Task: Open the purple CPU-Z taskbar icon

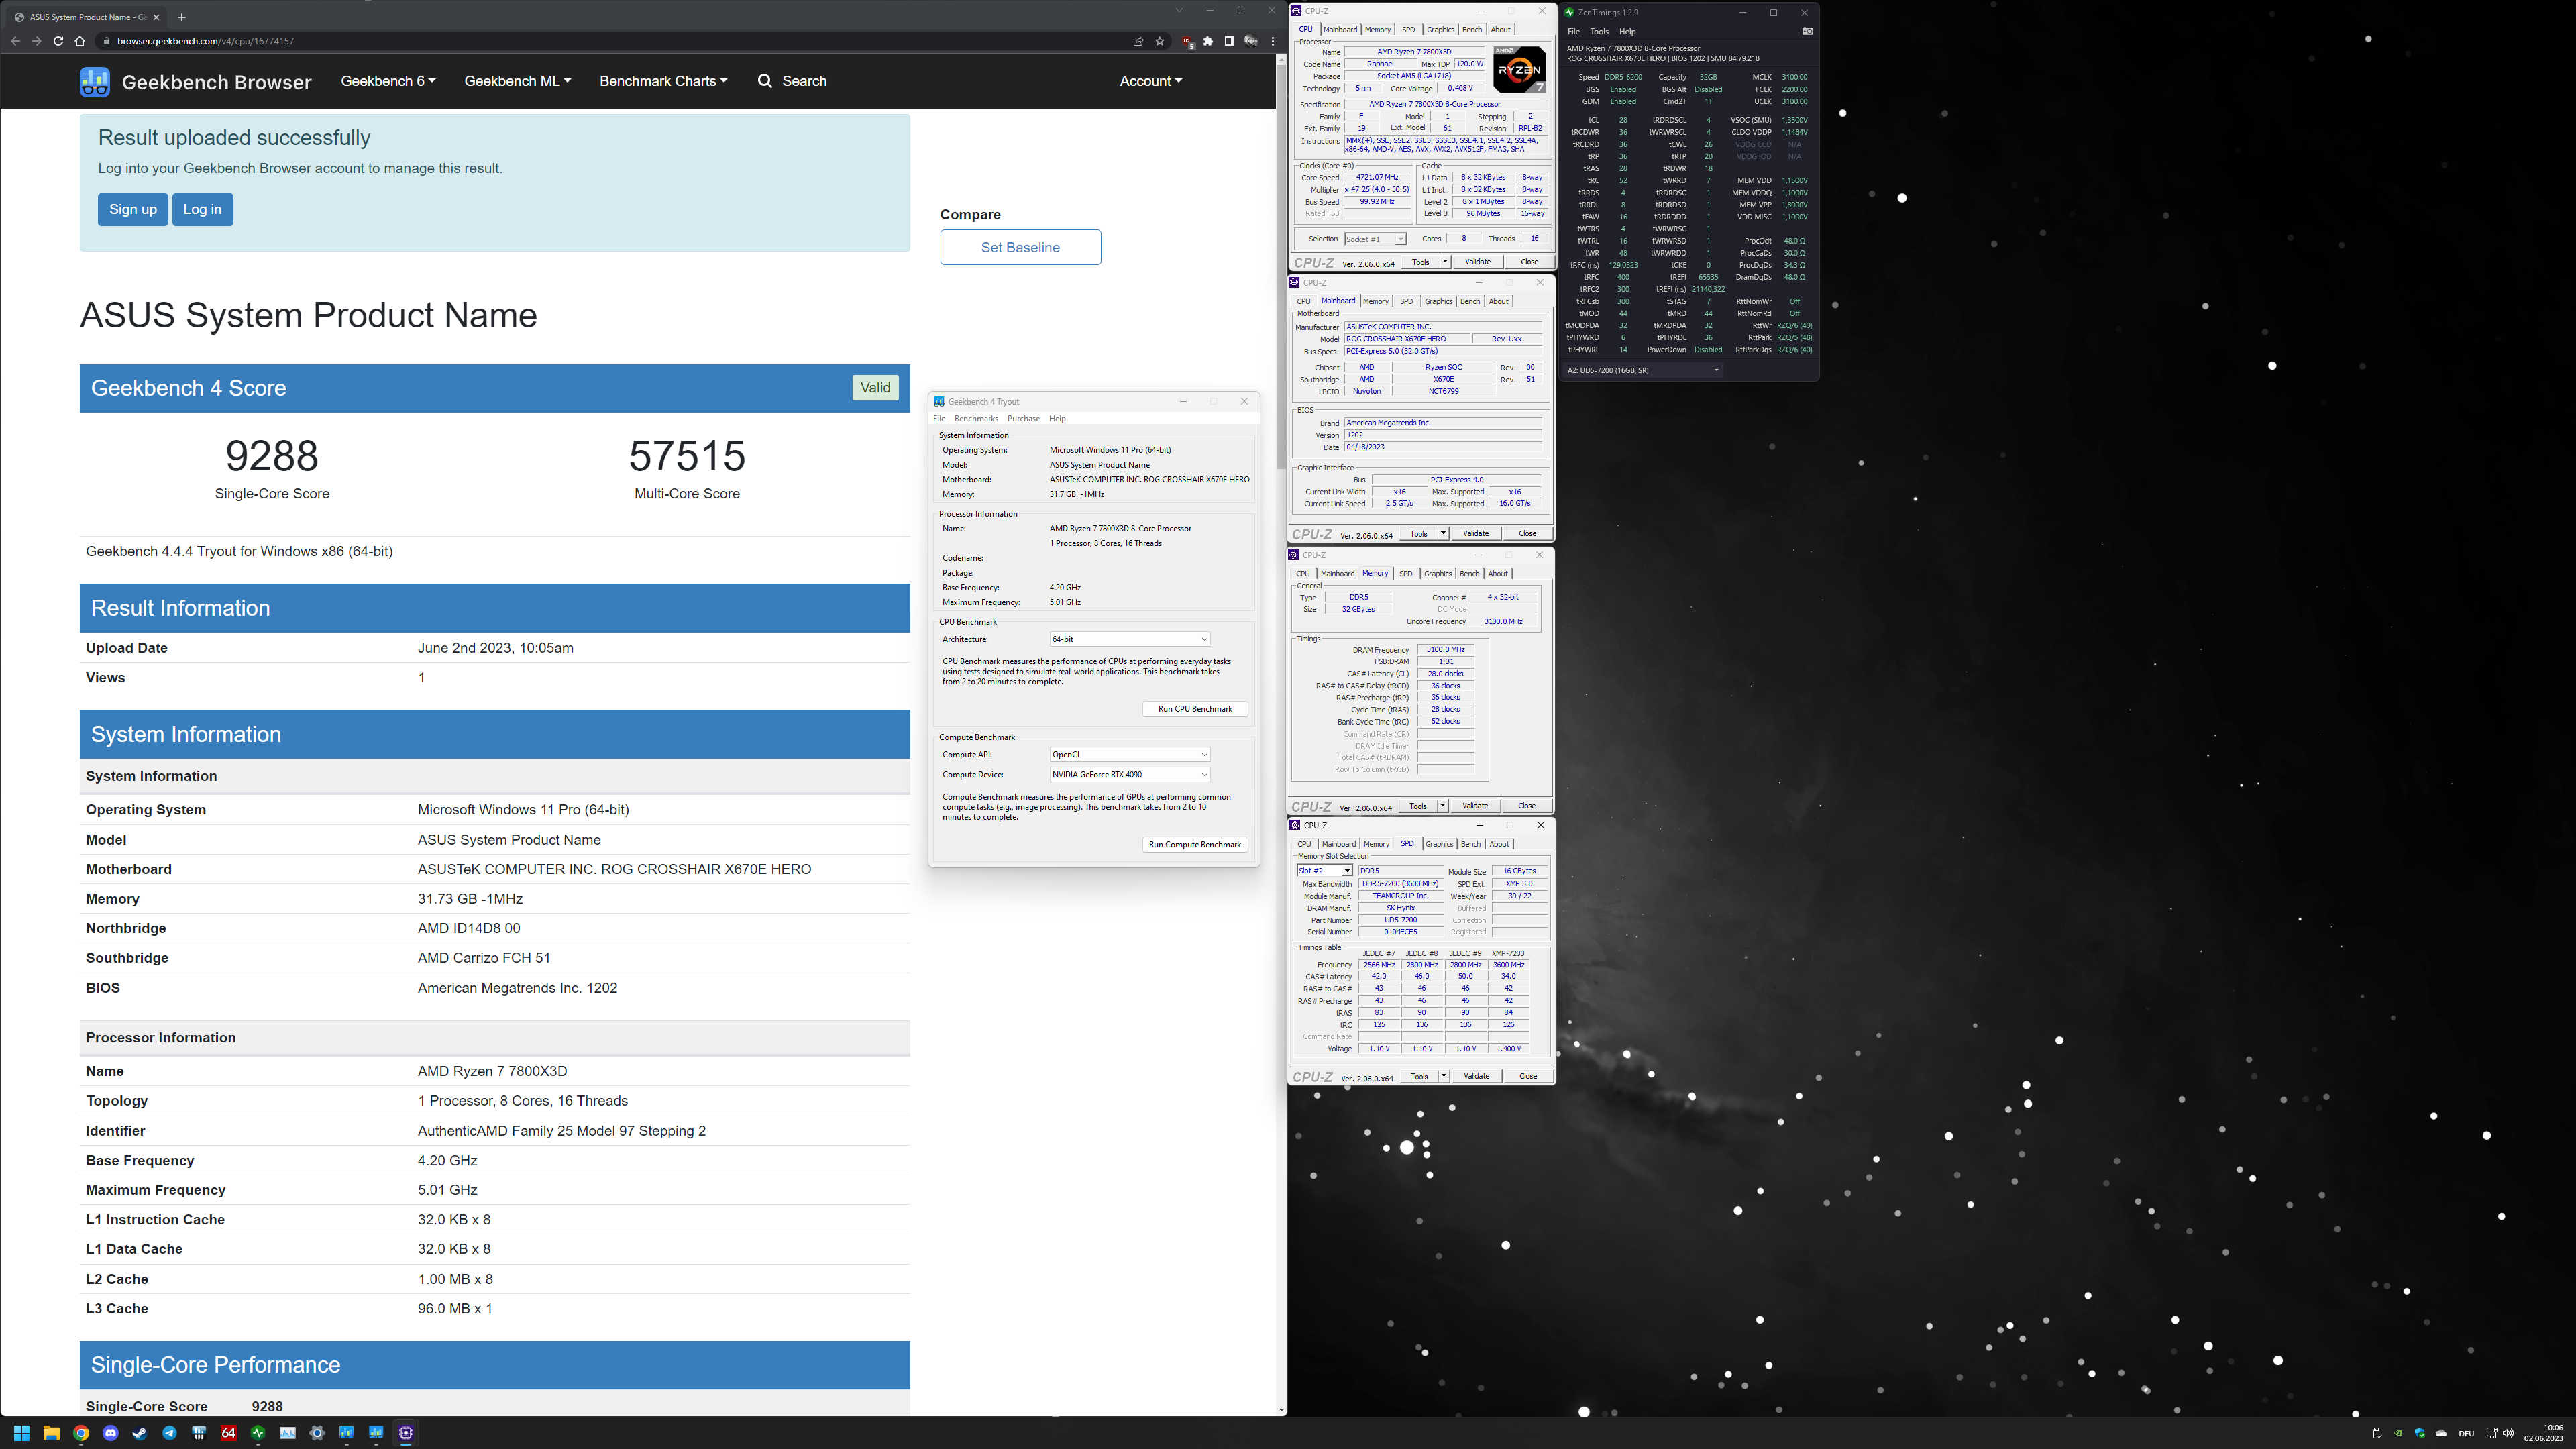Action: (405, 1433)
